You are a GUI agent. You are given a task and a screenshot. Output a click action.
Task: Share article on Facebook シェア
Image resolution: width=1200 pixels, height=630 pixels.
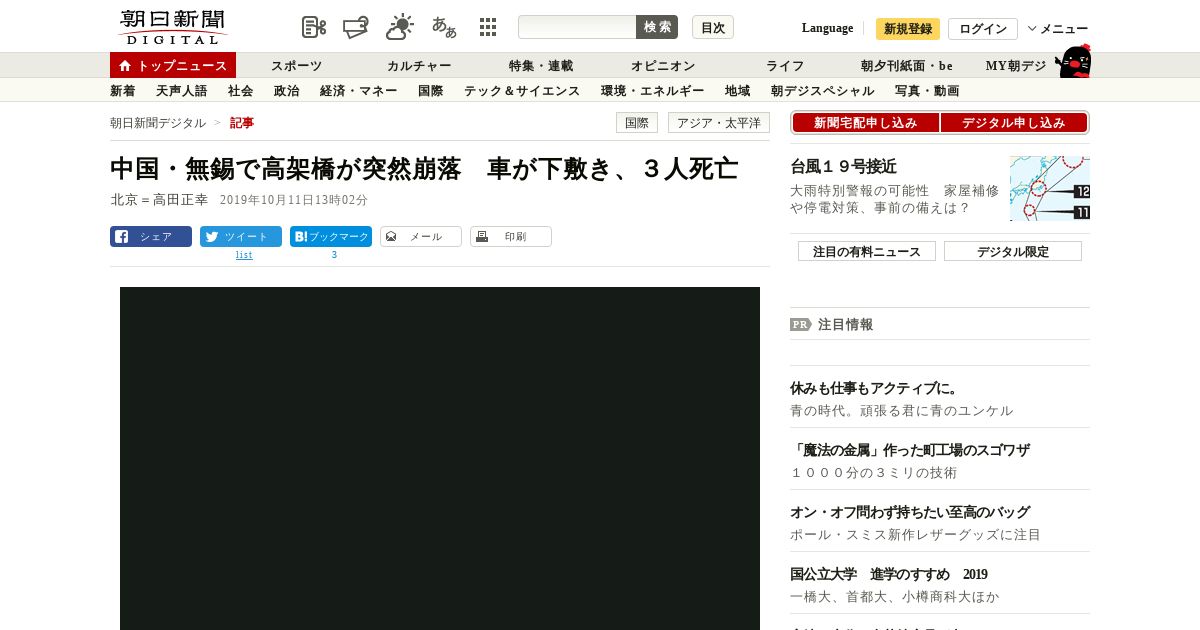coord(151,237)
